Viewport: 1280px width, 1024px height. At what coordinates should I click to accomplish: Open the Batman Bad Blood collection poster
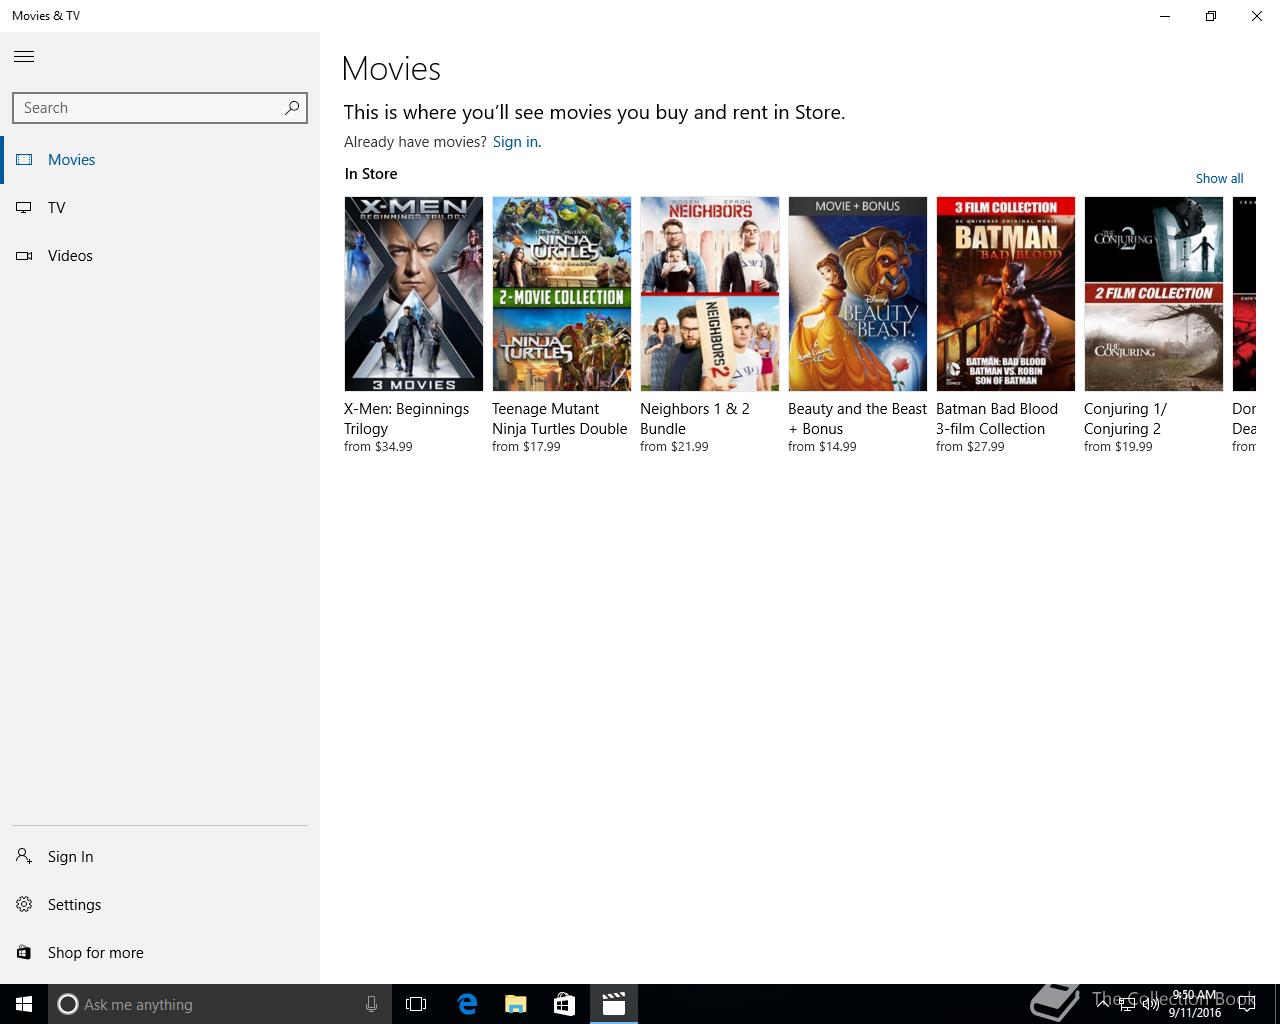point(1006,294)
